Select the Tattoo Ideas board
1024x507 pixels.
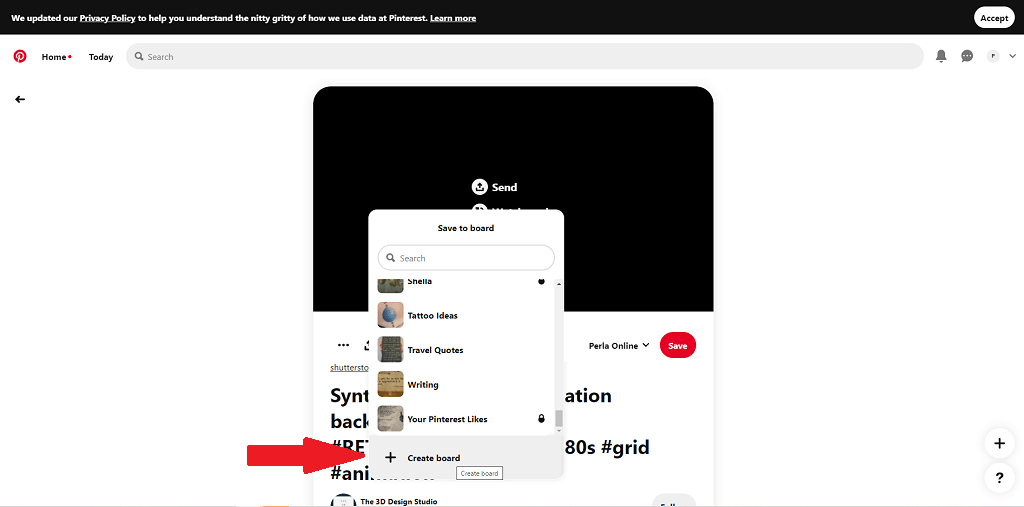pos(432,316)
